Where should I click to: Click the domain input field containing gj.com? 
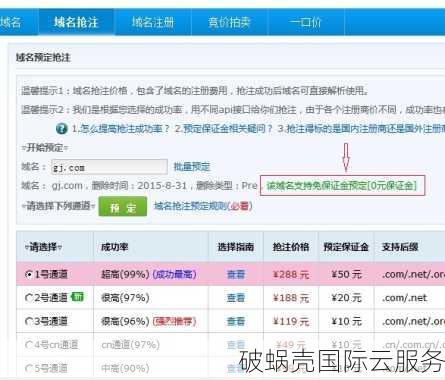[109, 167]
